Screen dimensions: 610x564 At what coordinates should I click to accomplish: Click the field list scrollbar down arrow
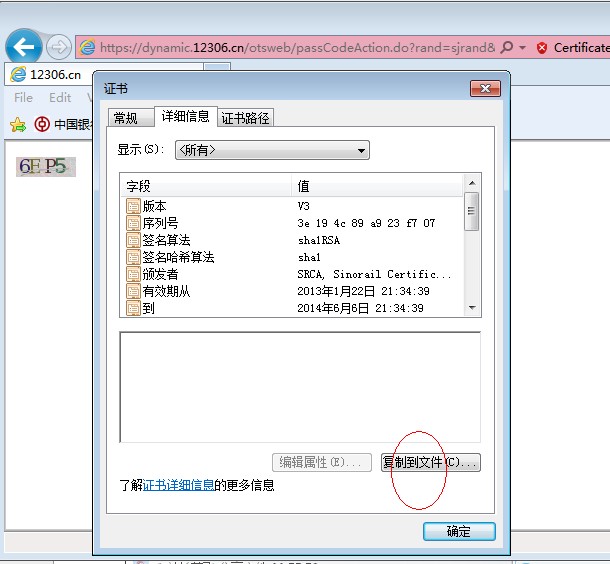click(x=472, y=310)
